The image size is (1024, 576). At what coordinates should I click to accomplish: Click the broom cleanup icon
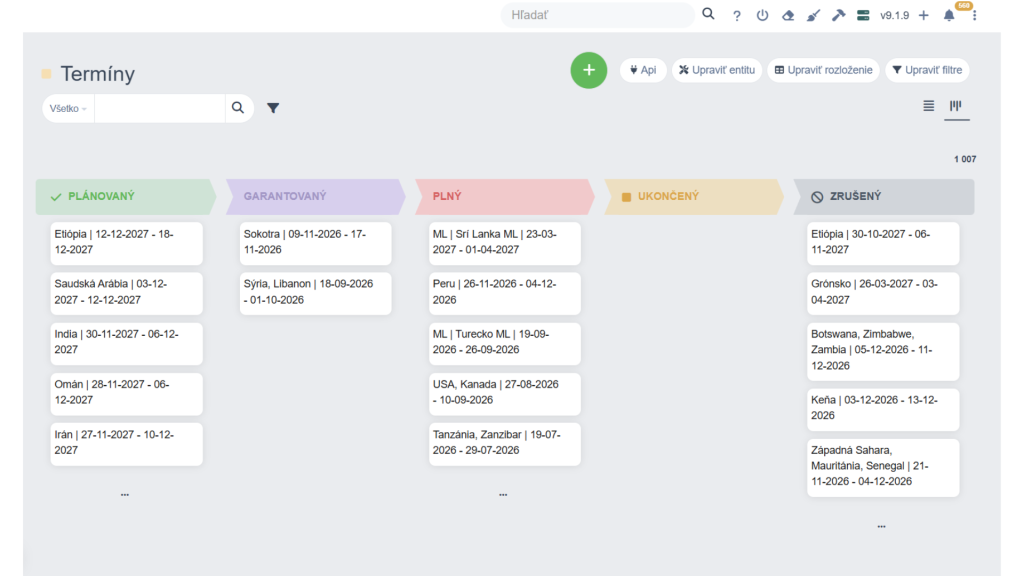point(813,16)
